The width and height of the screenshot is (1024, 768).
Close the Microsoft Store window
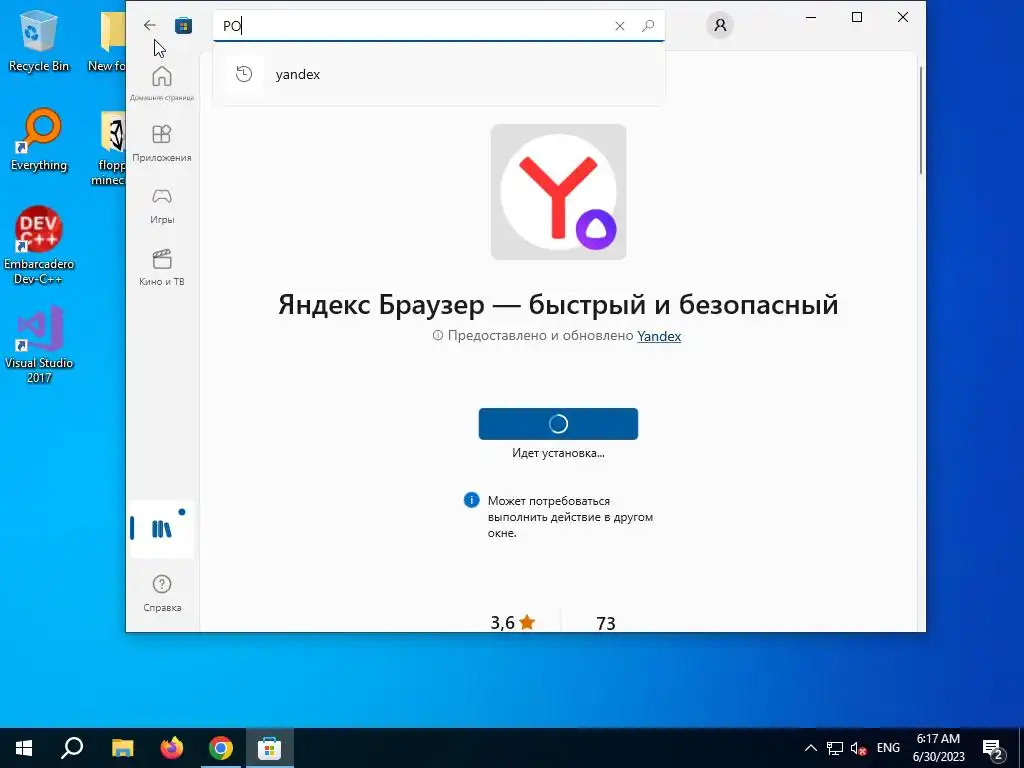(903, 18)
